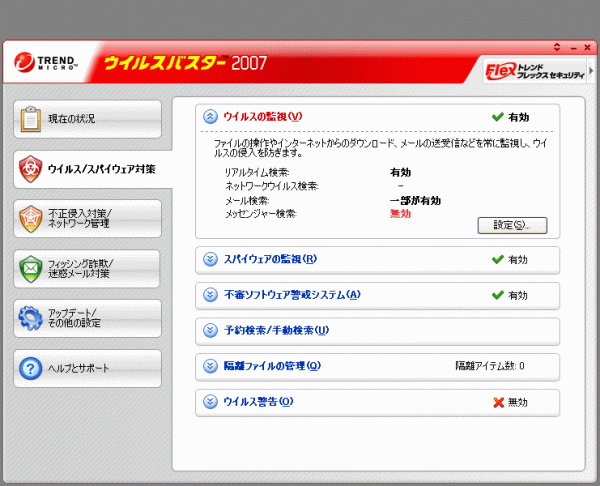Click the red 無効 status for メッセンジャー検索
This screenshot has width=600, height=486.
[400, 214]
